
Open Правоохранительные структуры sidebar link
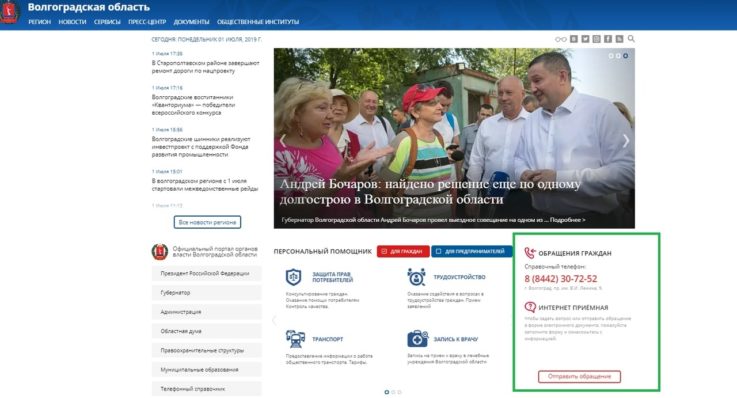click(206, 350)
